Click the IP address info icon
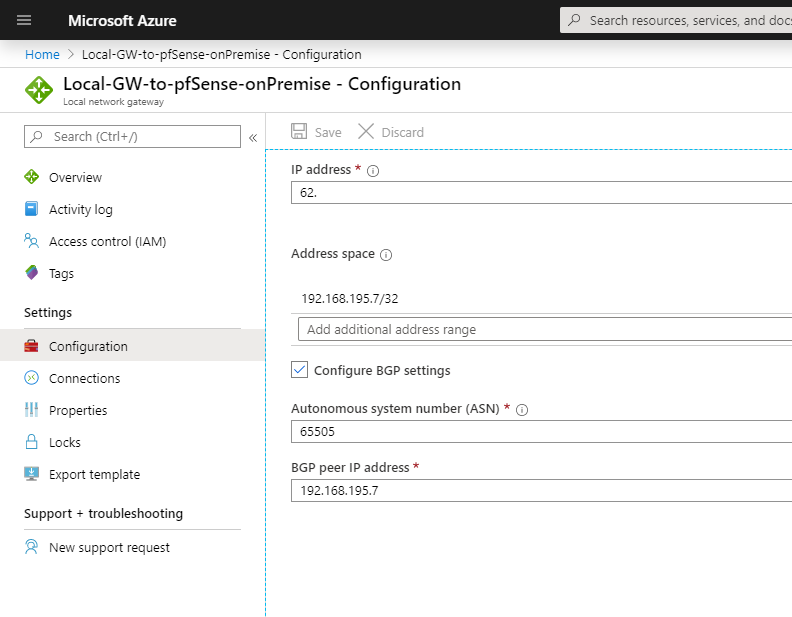The image size is (792, 617). point(373,171)
